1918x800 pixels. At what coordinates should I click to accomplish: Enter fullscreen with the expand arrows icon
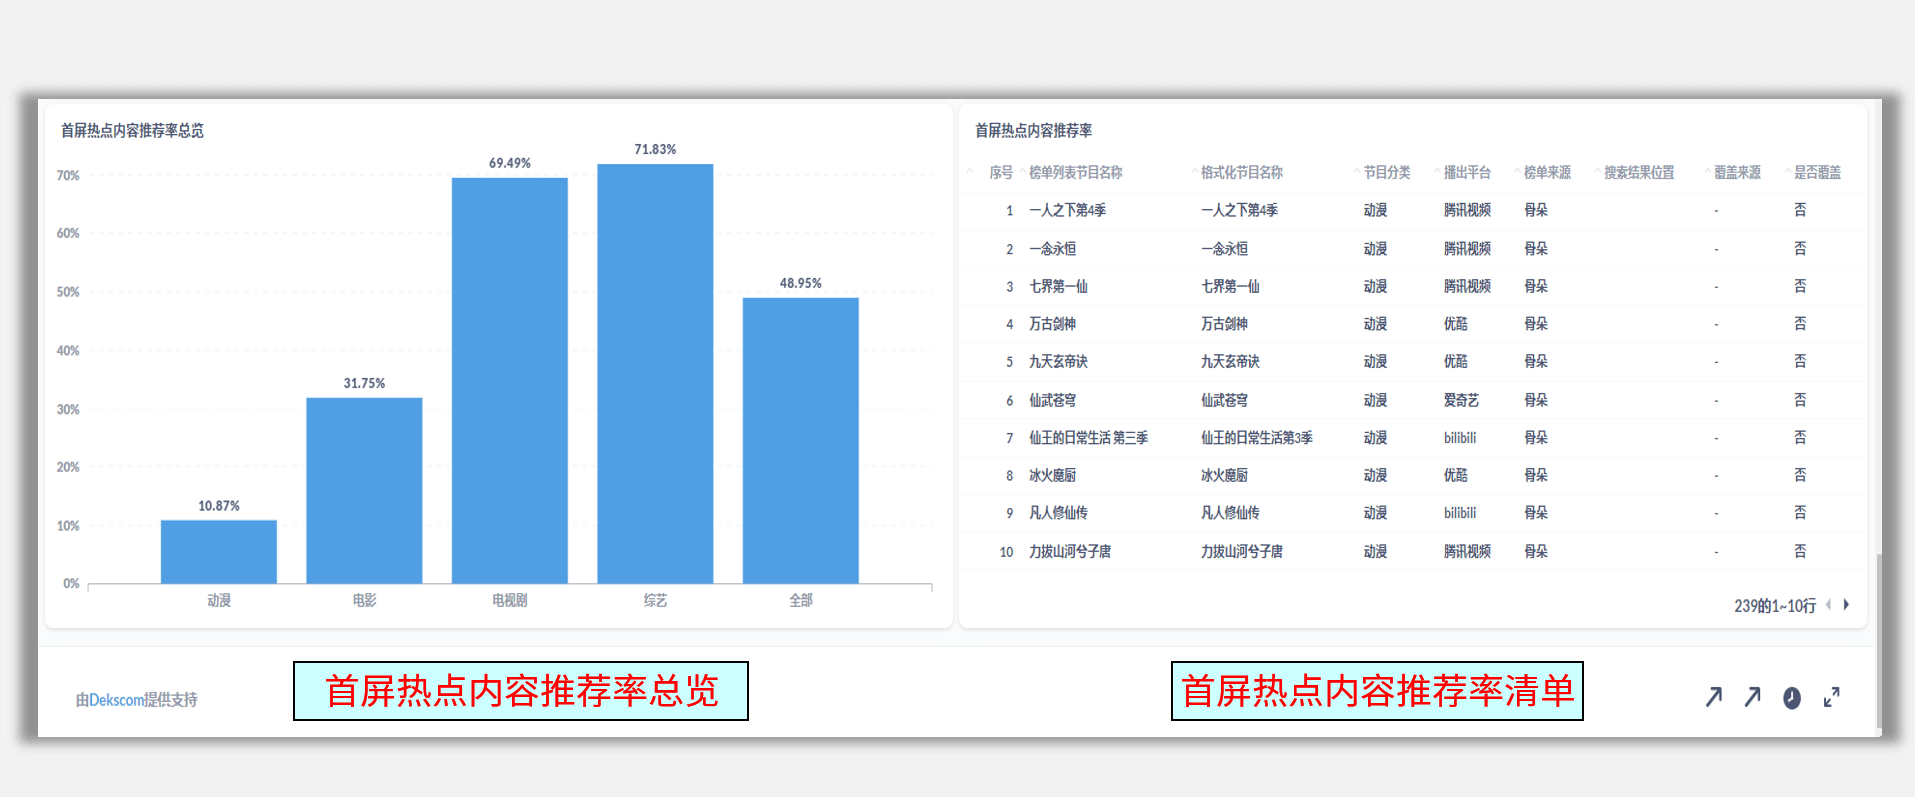click(1831, 697)
